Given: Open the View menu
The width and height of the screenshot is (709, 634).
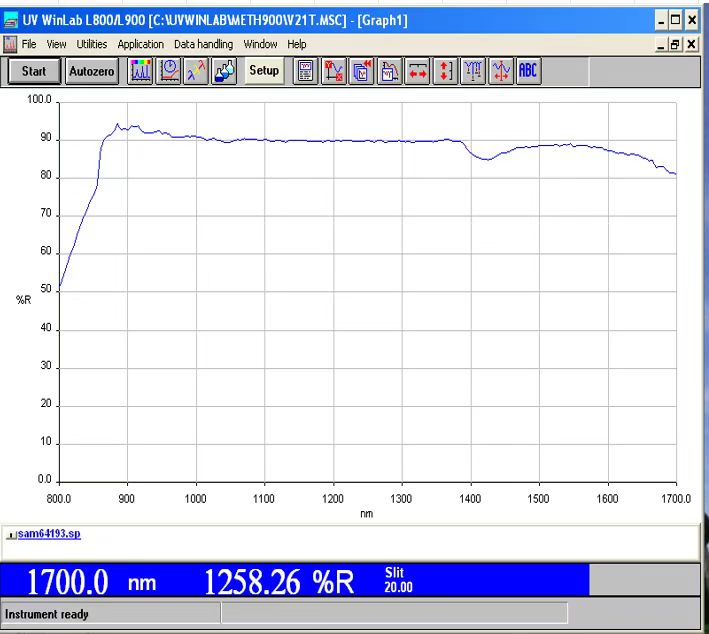Looking at the screenshot, I should [x=57, y=44].
